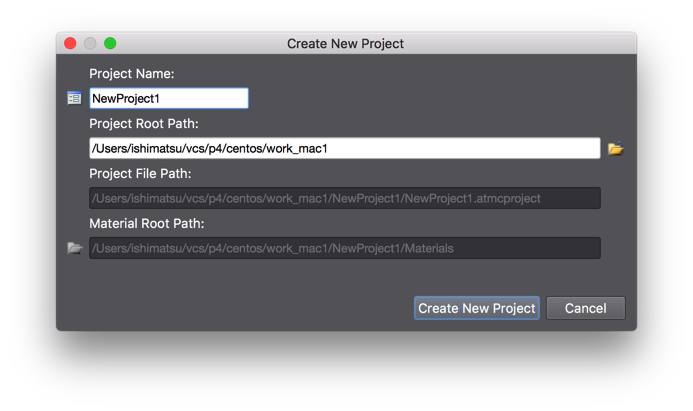Click the "Material Root Path:" label
Screen dimensions: 693x411
pyautogui.click(x=147, y=224)
